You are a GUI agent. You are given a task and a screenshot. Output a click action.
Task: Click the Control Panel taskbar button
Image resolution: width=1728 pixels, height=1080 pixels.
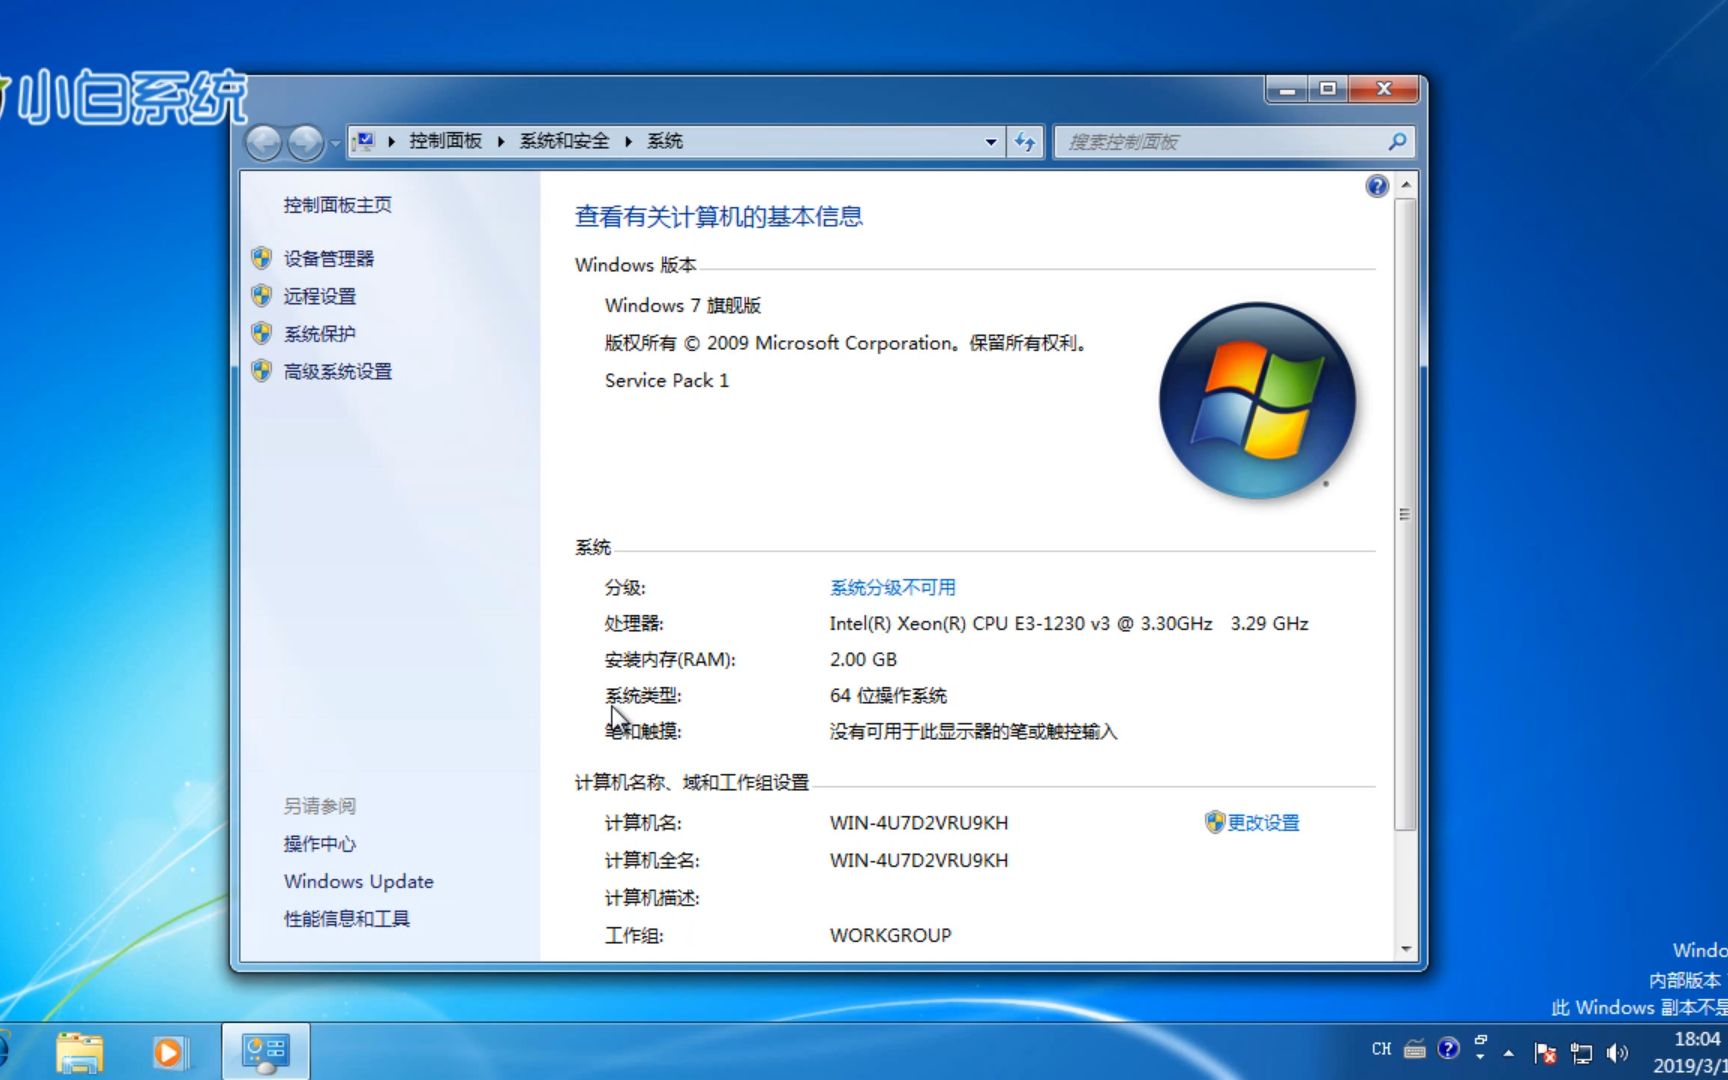[x=265, y=1052]
